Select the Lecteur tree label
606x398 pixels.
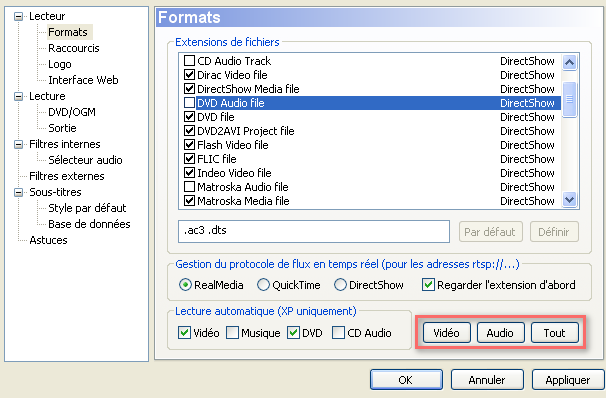(x=47, y=16)
